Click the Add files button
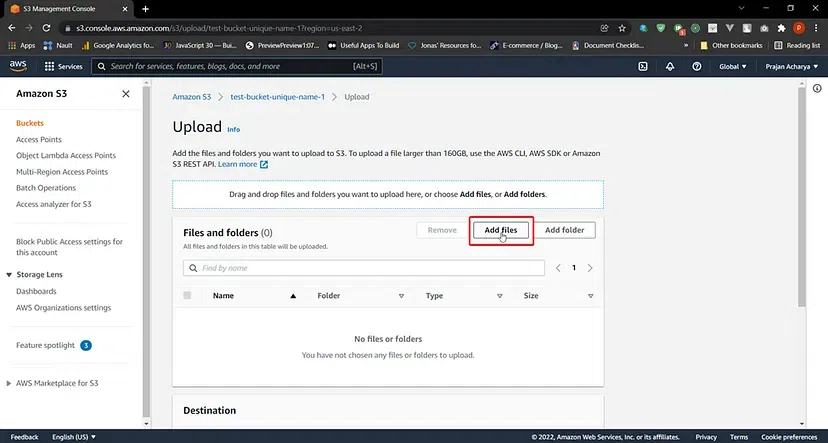The image size is (828, 443). point(501,230)
